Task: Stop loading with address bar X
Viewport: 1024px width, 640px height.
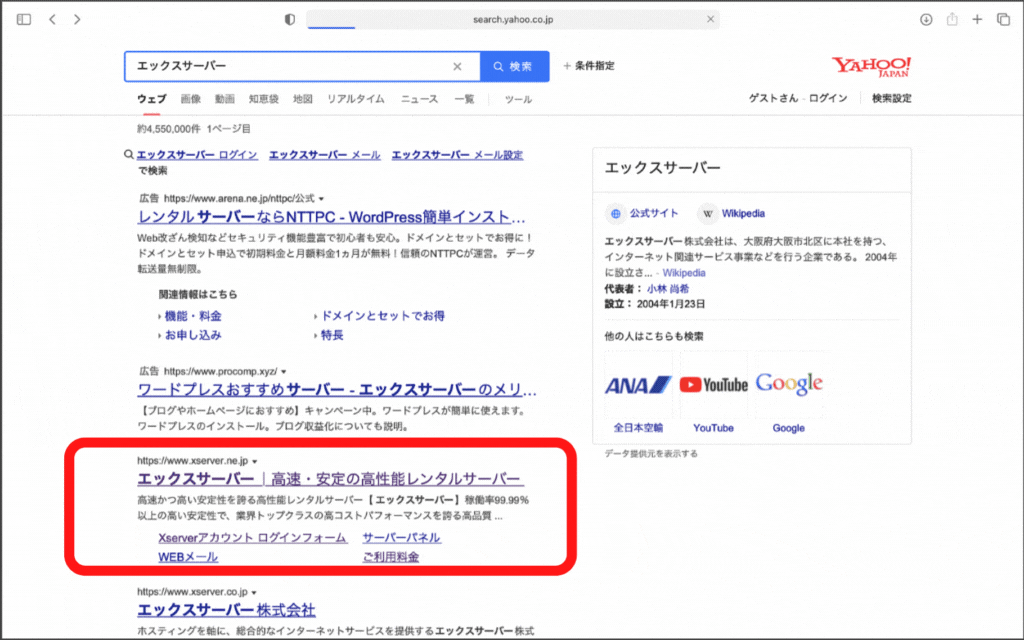Action: (x=711, y=20)
